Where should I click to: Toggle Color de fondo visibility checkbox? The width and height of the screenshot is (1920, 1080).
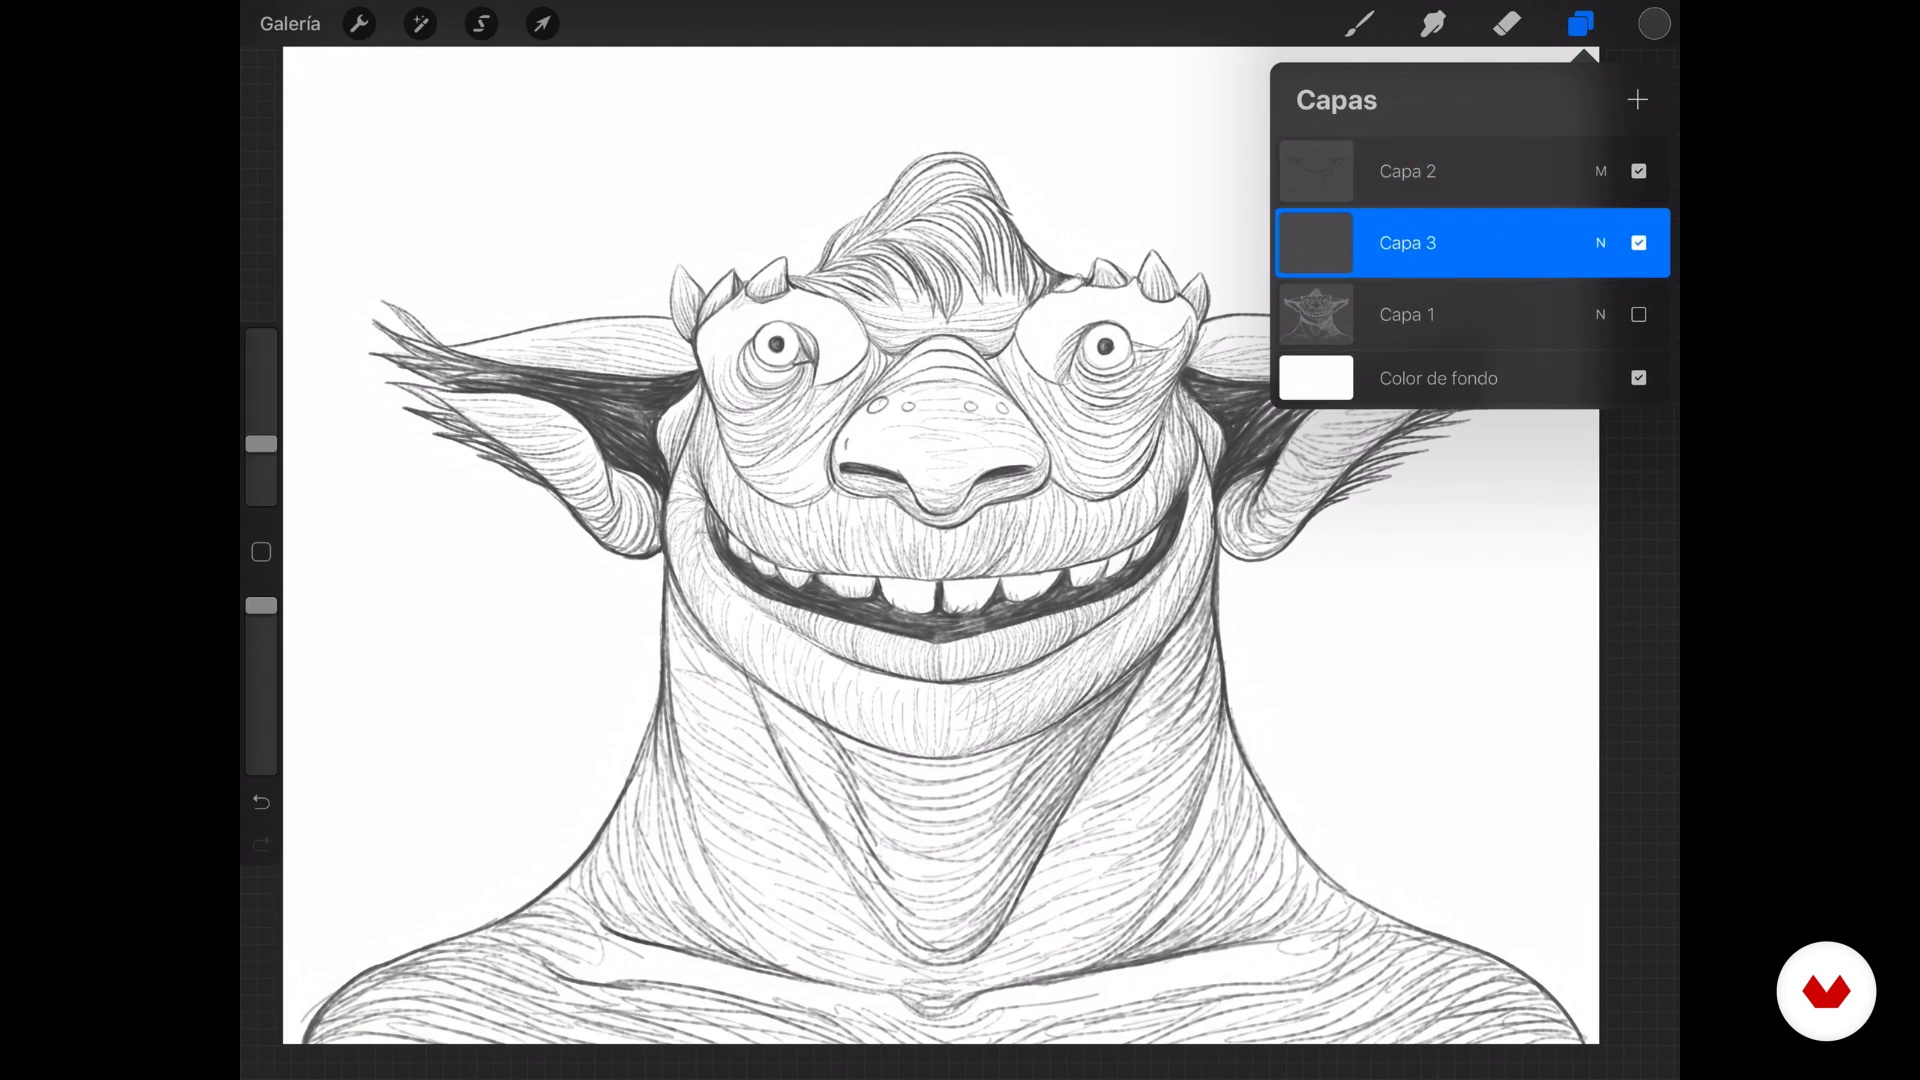(x=1639, y=378)
